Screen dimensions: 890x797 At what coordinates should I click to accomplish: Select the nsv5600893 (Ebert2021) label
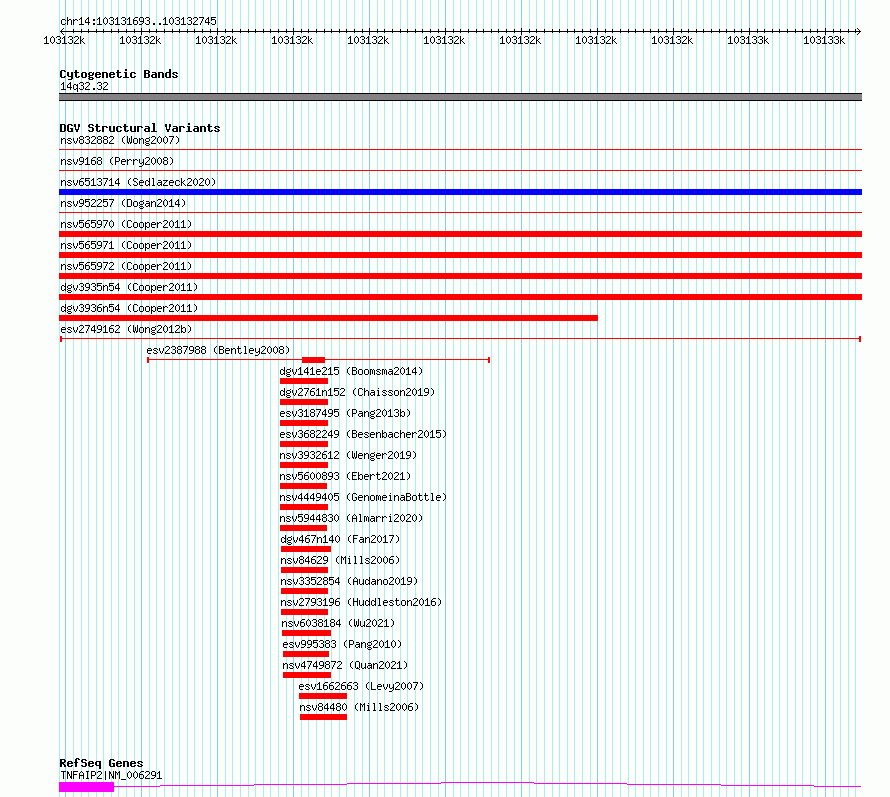(x=345, y=476)
